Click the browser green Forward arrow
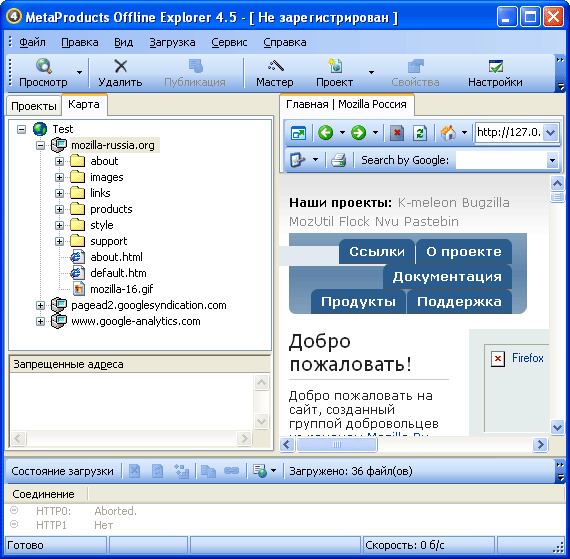The width and height of the screenshot is (570, 559). click(358, 132)
